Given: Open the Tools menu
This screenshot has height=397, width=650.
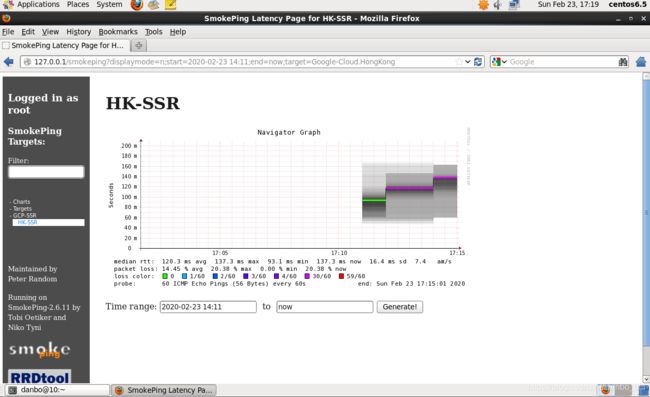Looking at the screenshot, I should click(153, 32).
